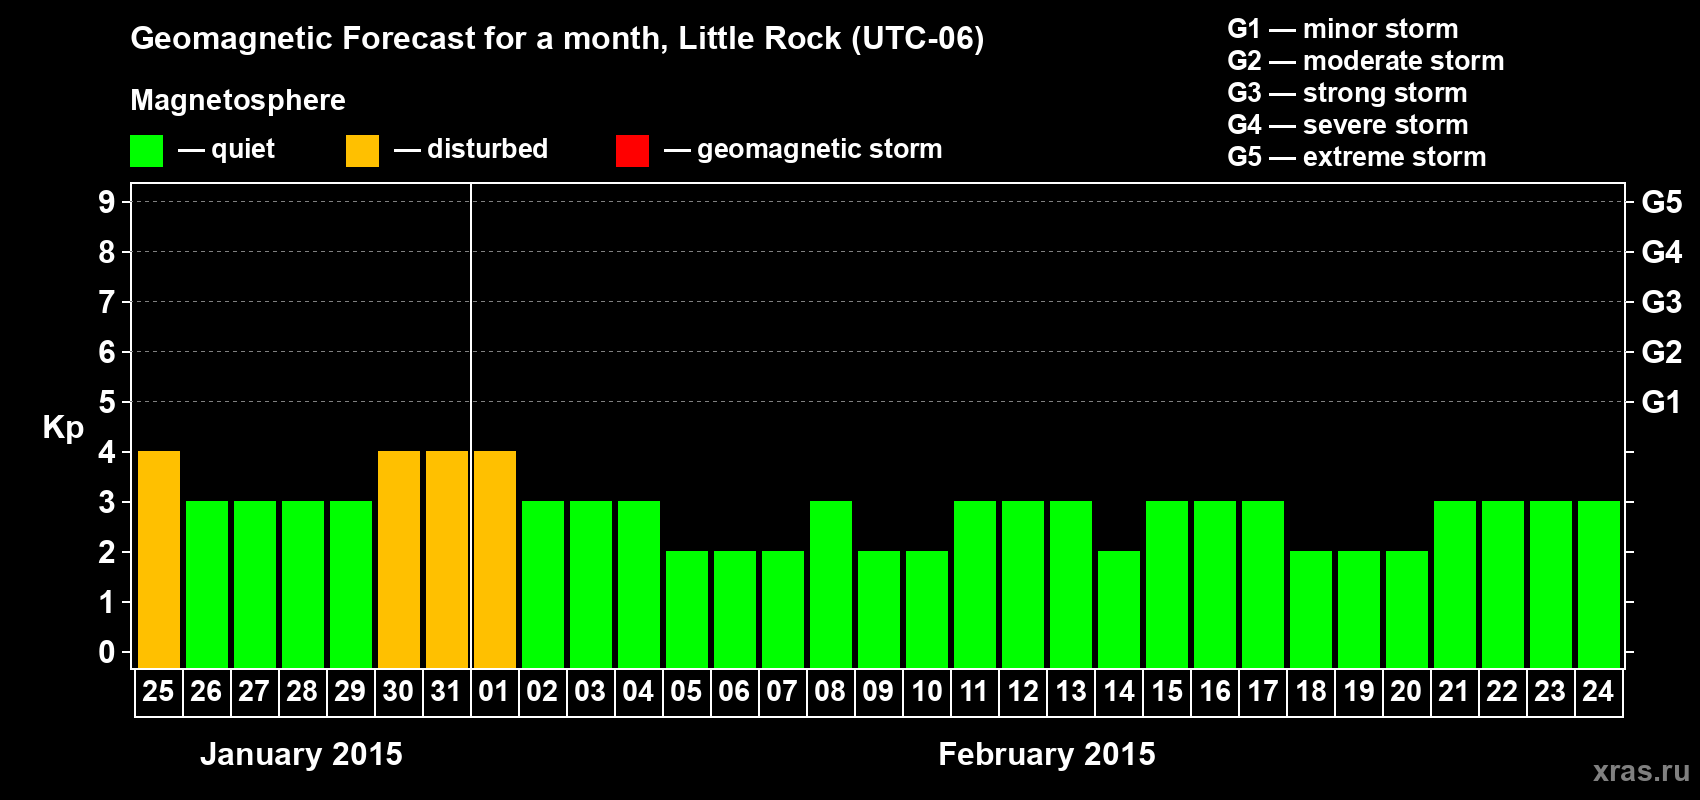Select the "G1 — minor storm" legend line
Image resolution: width=1700 pixels, height=800 pixels.
(1343, 29)
